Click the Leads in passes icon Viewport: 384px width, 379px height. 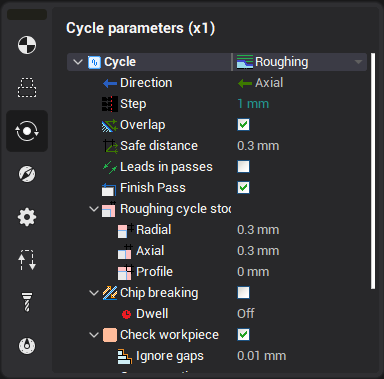pyautogui.click(x=110, y=167)
